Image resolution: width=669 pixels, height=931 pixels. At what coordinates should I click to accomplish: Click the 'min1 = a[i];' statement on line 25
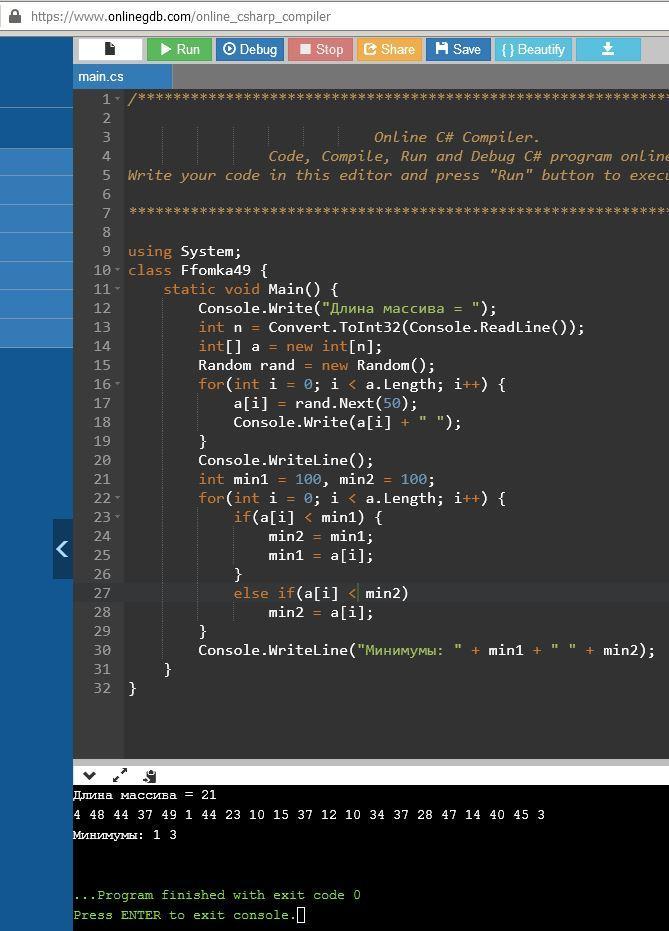coord(321,555)
